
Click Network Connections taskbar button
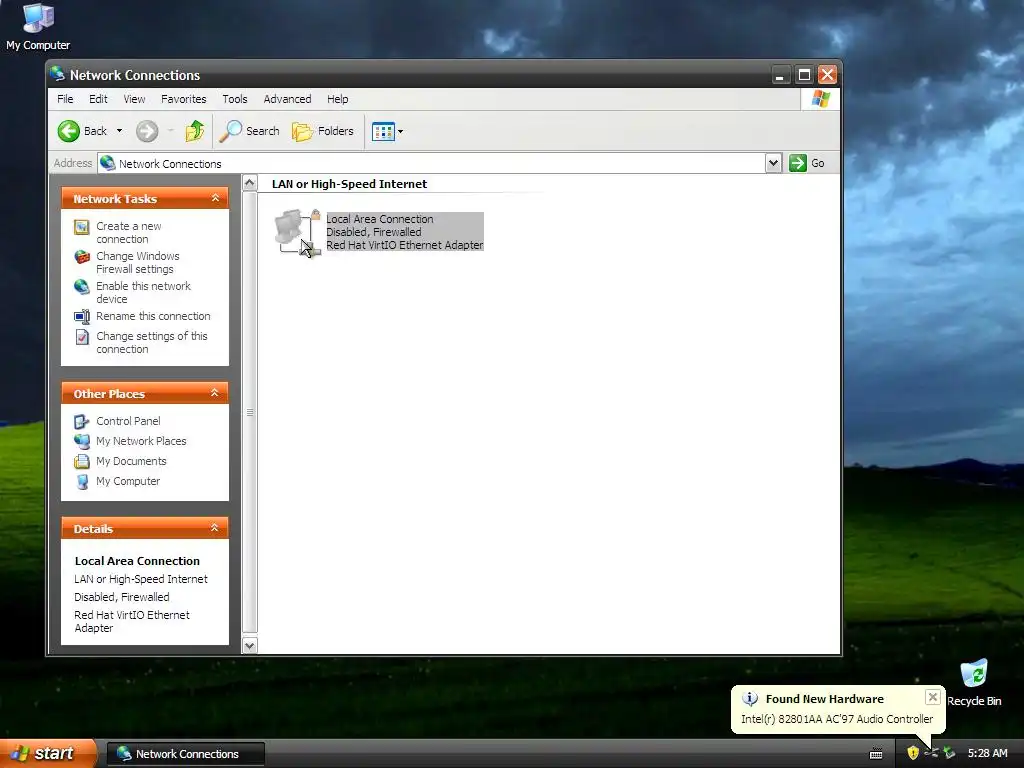(186, 754)
